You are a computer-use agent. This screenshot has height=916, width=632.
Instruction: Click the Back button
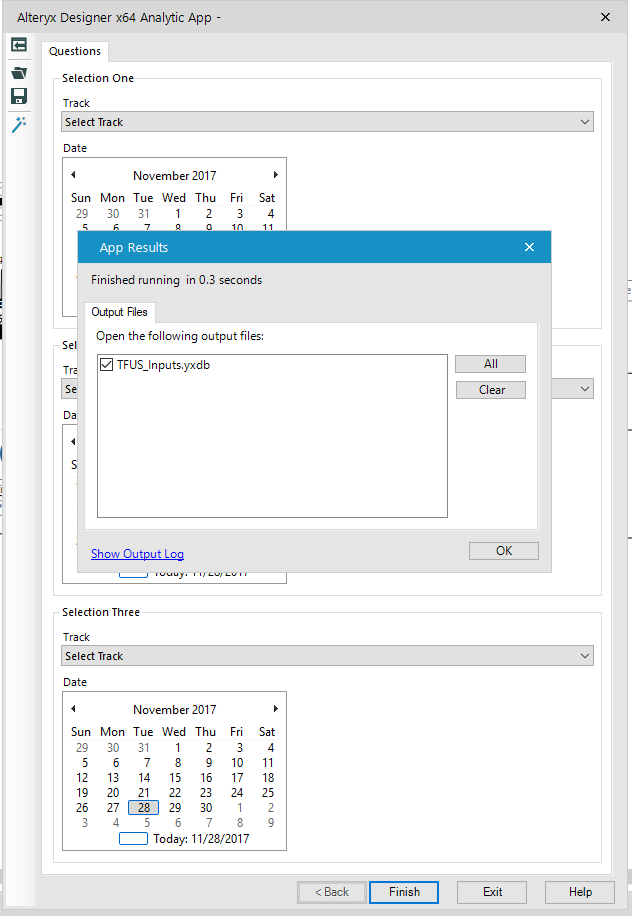(332, 892)
